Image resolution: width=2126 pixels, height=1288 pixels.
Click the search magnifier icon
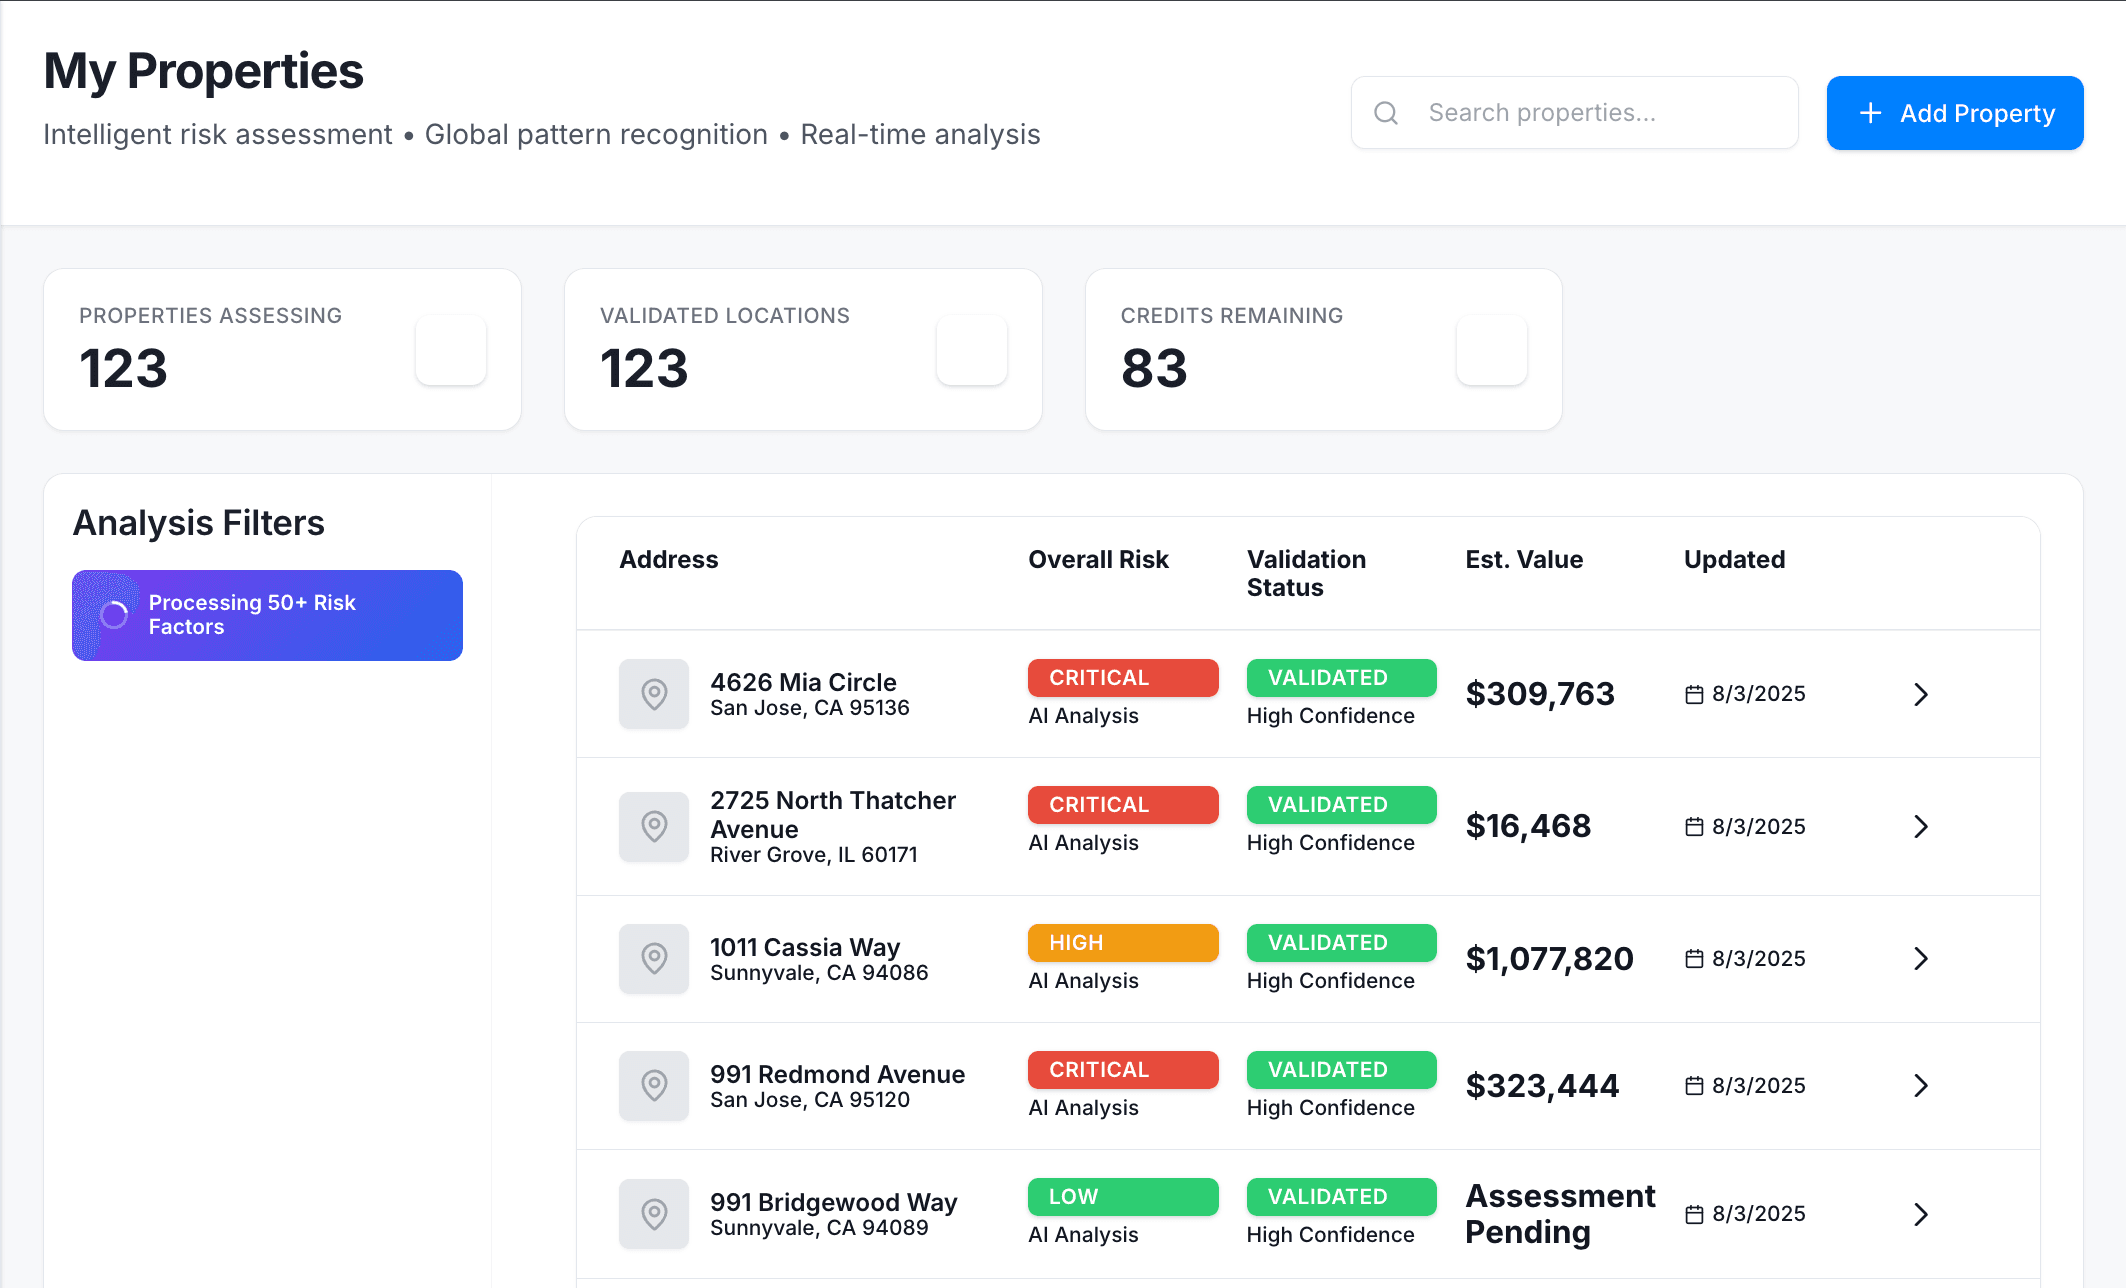pos(1386,112)
